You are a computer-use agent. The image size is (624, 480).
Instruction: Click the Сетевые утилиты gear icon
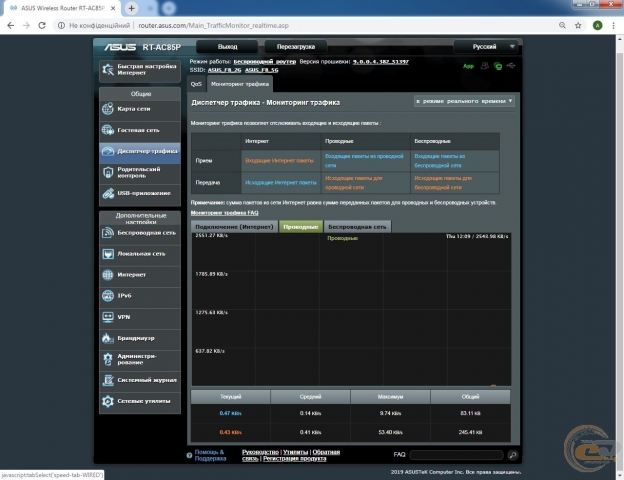point(108,401)
